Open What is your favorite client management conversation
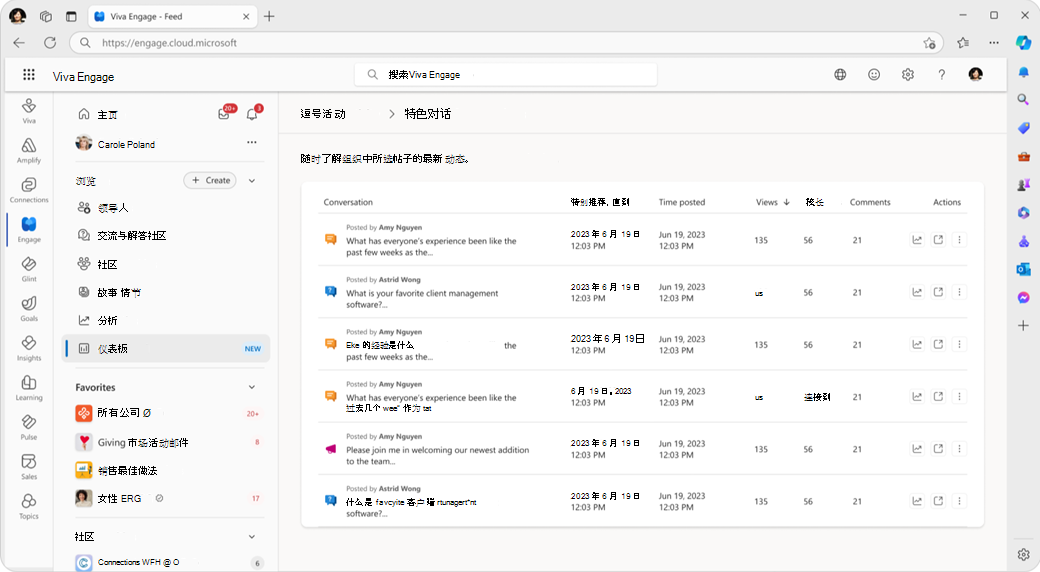The height and width of the screenshot is (572, 1040). [x=422, y=299]
